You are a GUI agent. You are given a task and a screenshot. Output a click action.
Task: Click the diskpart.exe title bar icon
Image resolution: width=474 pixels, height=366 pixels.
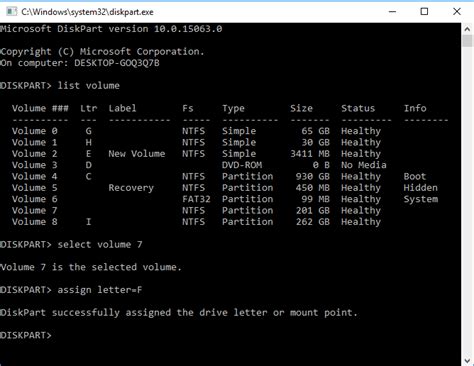click(x=11, y=12)
